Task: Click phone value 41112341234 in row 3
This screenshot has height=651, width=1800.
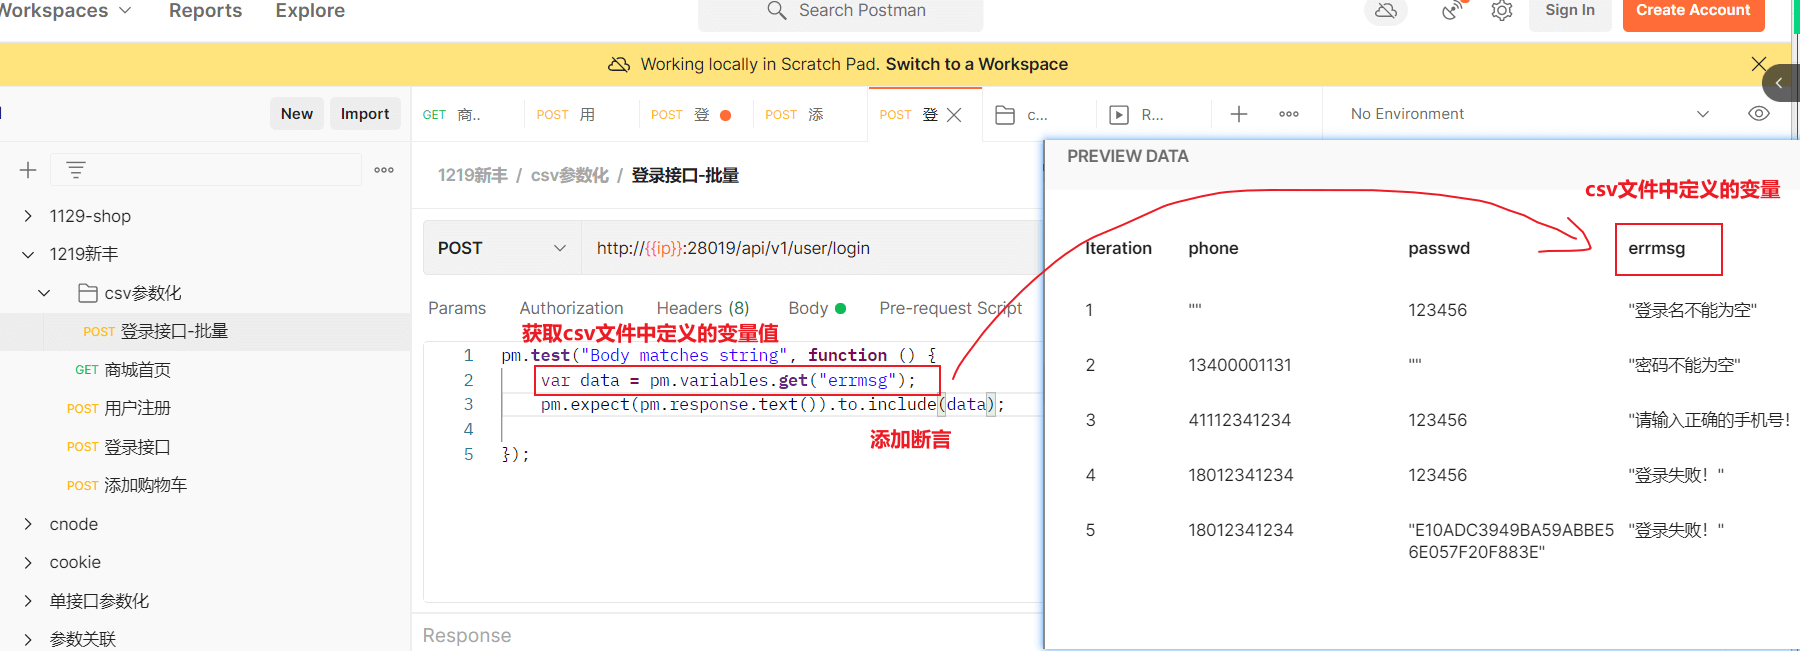Action: 1240,420
